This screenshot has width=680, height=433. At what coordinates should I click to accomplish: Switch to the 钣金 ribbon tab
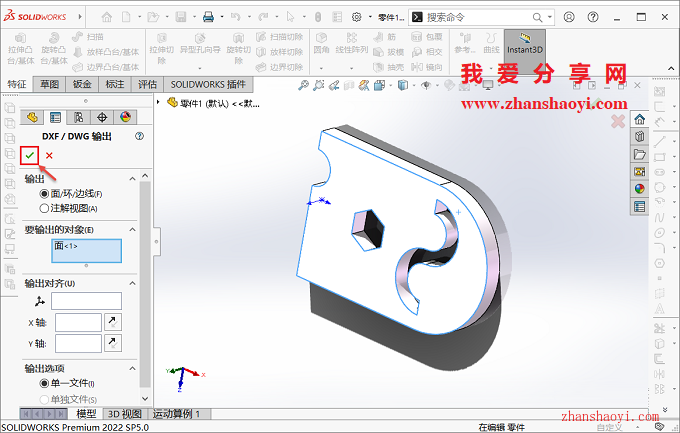point(82,84)
